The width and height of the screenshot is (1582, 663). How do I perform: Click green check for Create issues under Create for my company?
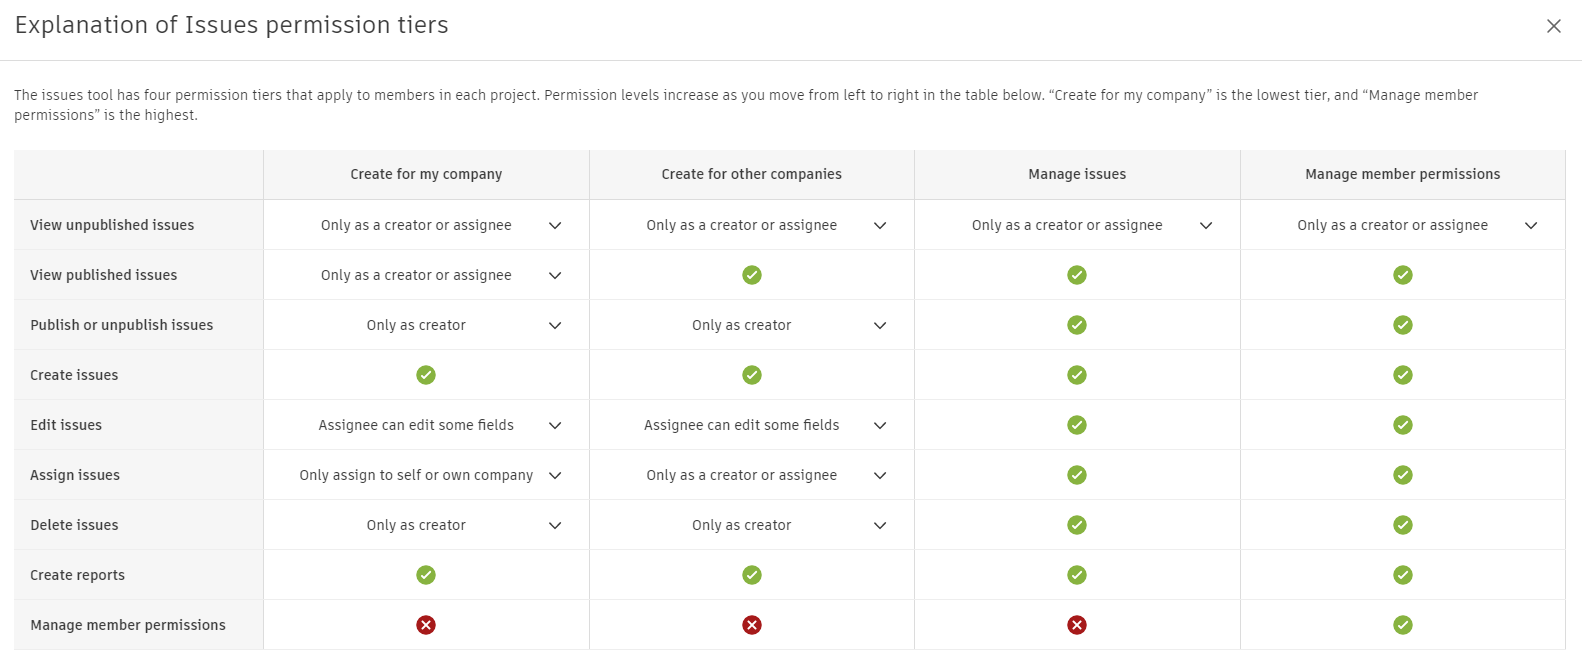pyautogui.click(x=426, y=375)
